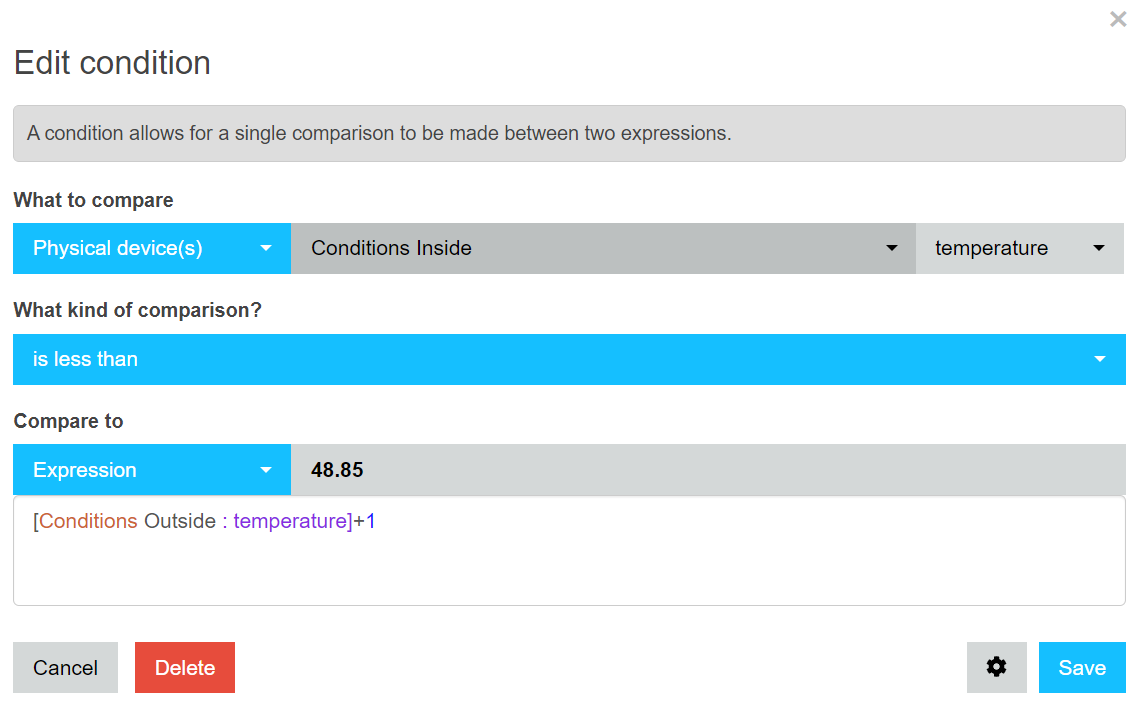Click the gear button next to Save

[x=996, y=667]
